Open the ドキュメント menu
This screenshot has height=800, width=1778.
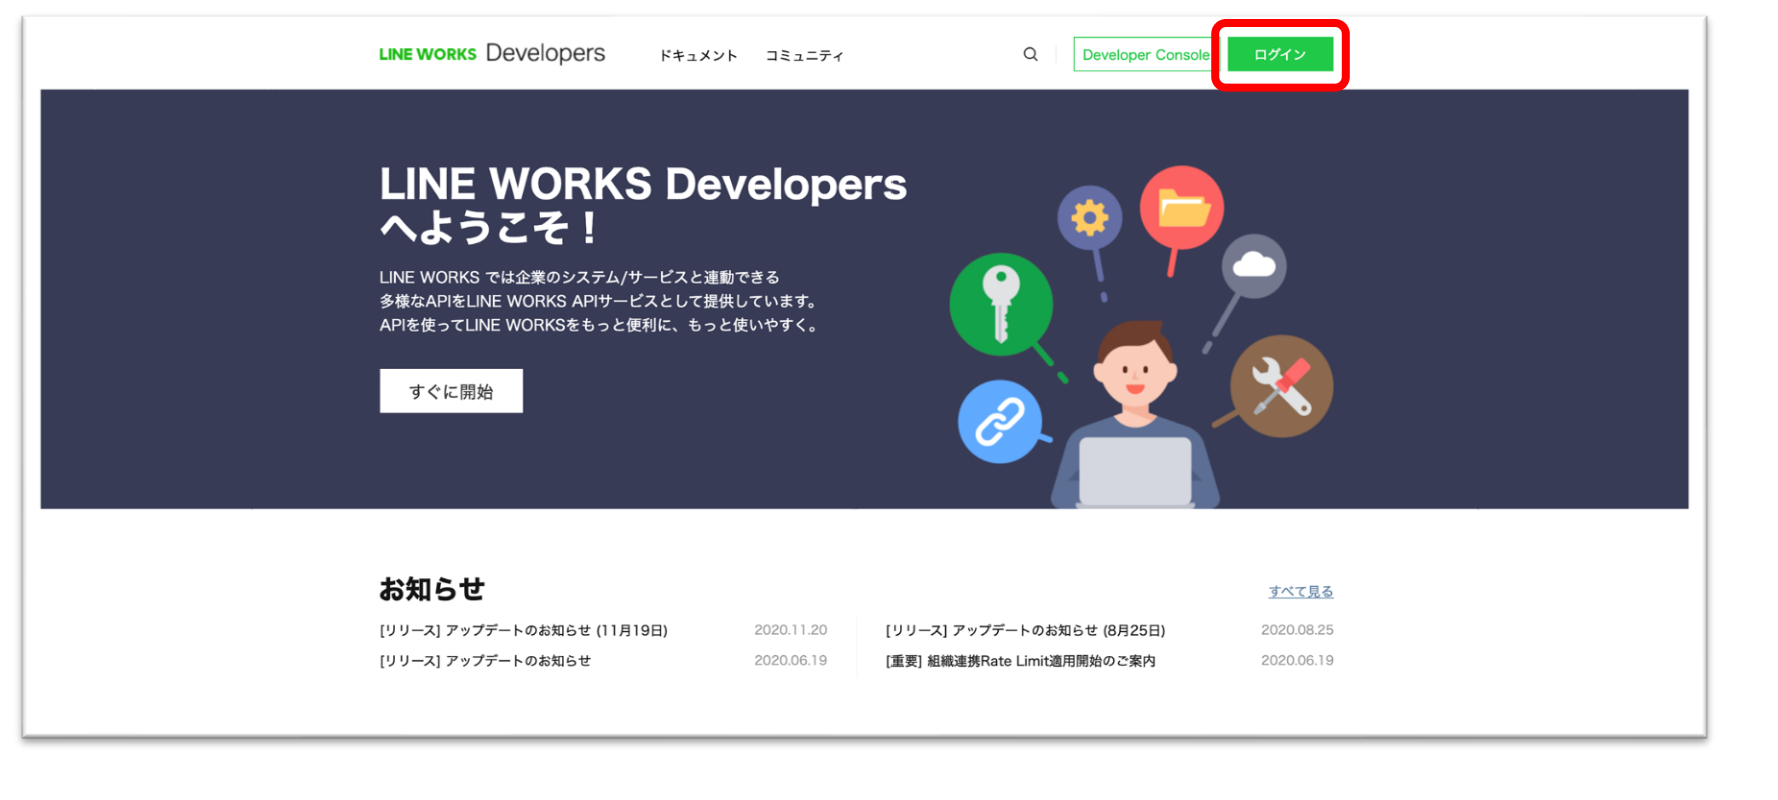[x=698, y=56]
